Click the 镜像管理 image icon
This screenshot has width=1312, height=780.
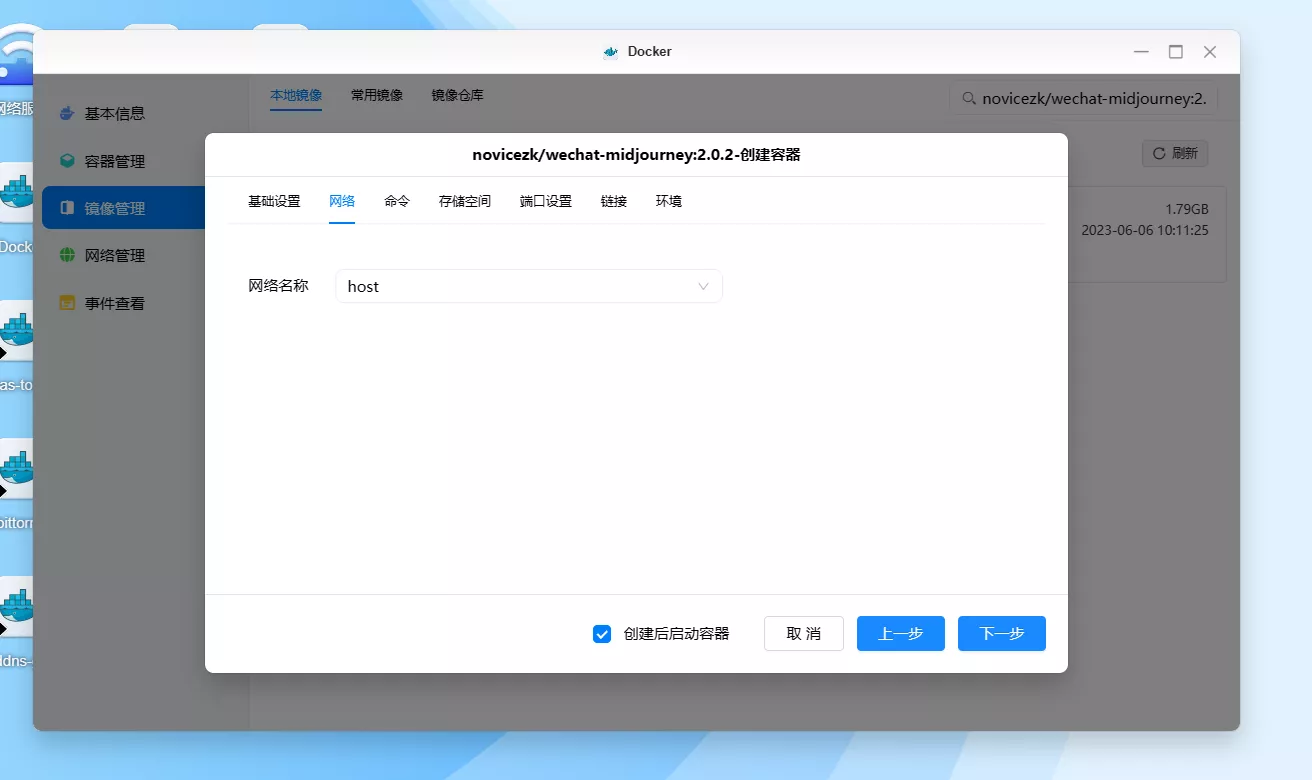coord(67,208)
